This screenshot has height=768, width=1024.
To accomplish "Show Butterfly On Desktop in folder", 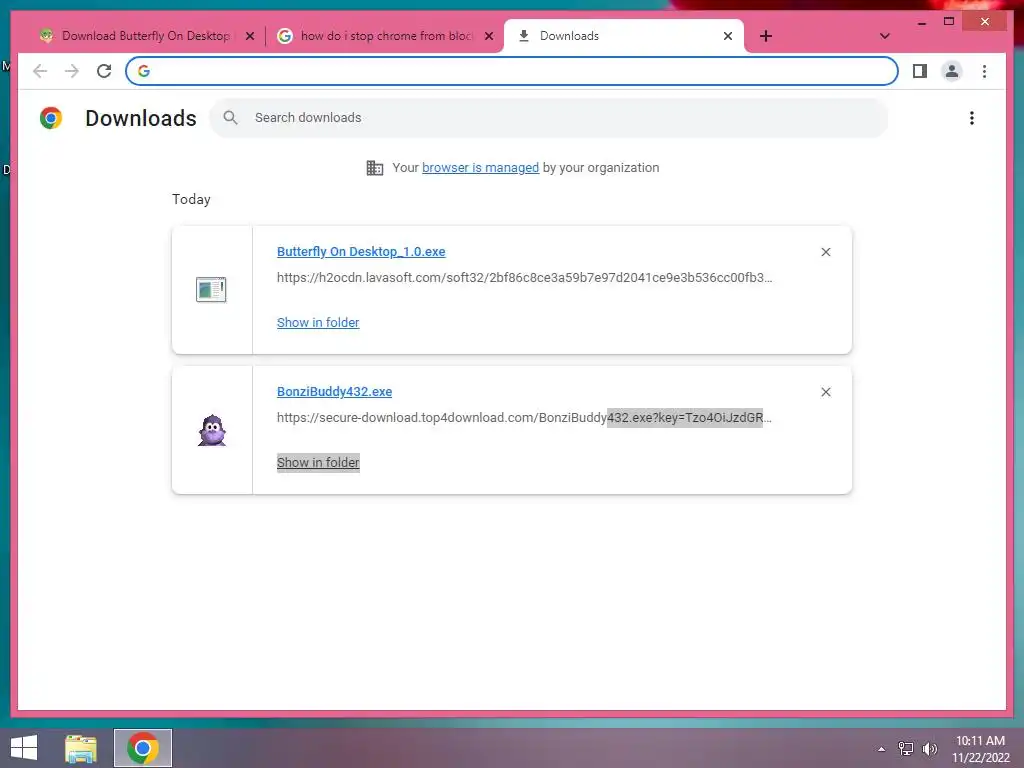I will pyautogui.click(x=318, y=323).
